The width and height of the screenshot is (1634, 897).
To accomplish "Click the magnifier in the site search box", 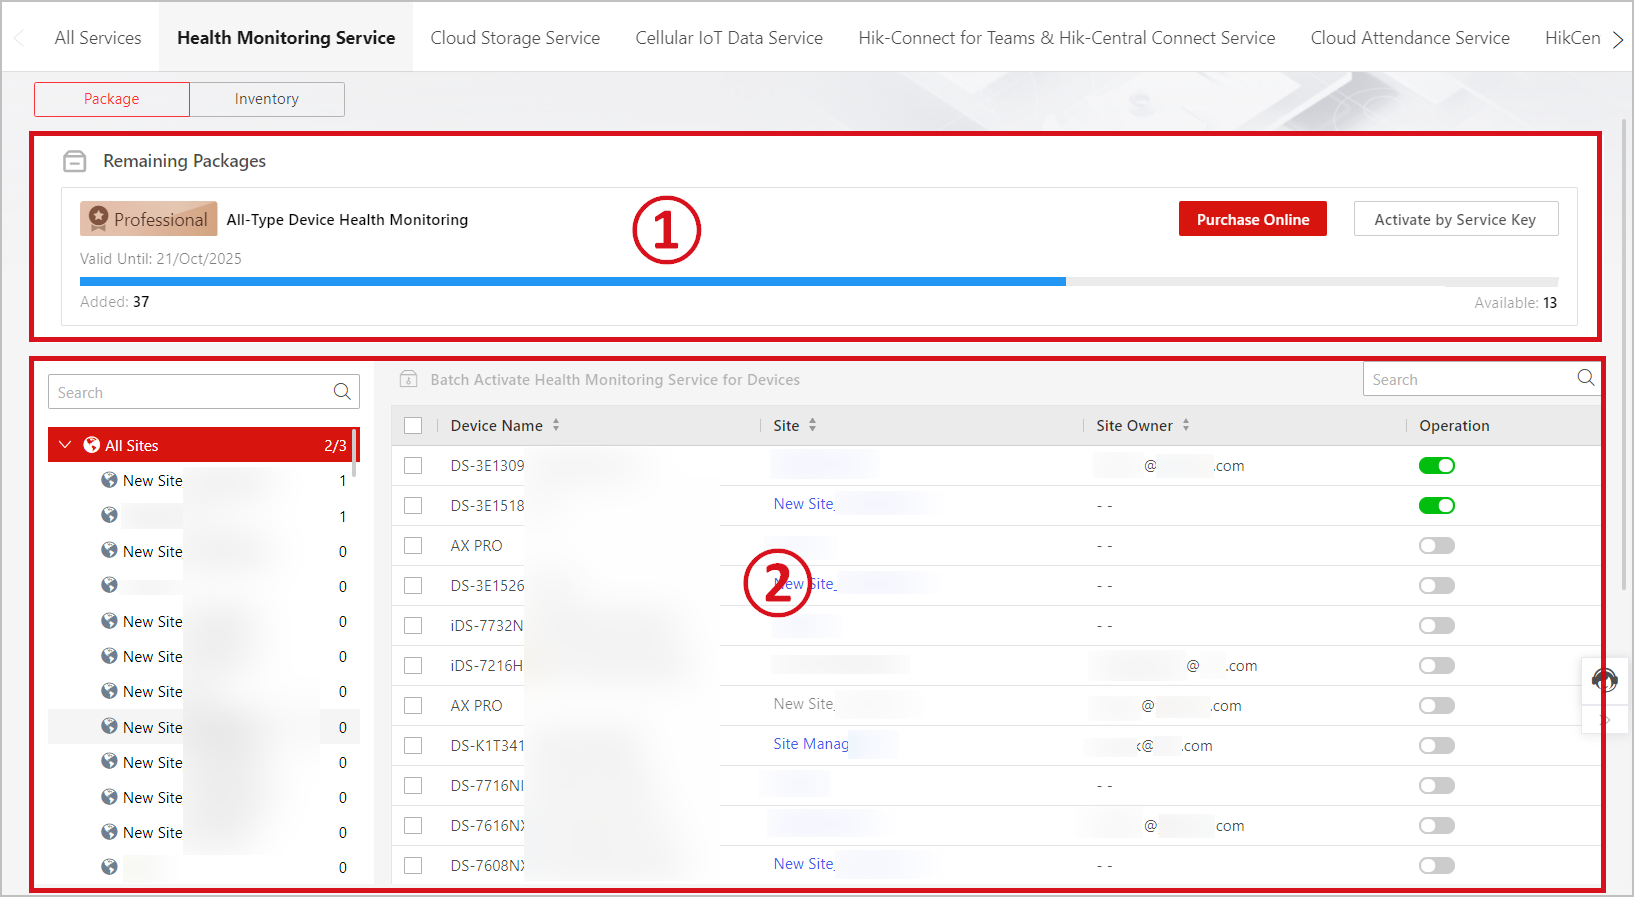I will point(342,391).
